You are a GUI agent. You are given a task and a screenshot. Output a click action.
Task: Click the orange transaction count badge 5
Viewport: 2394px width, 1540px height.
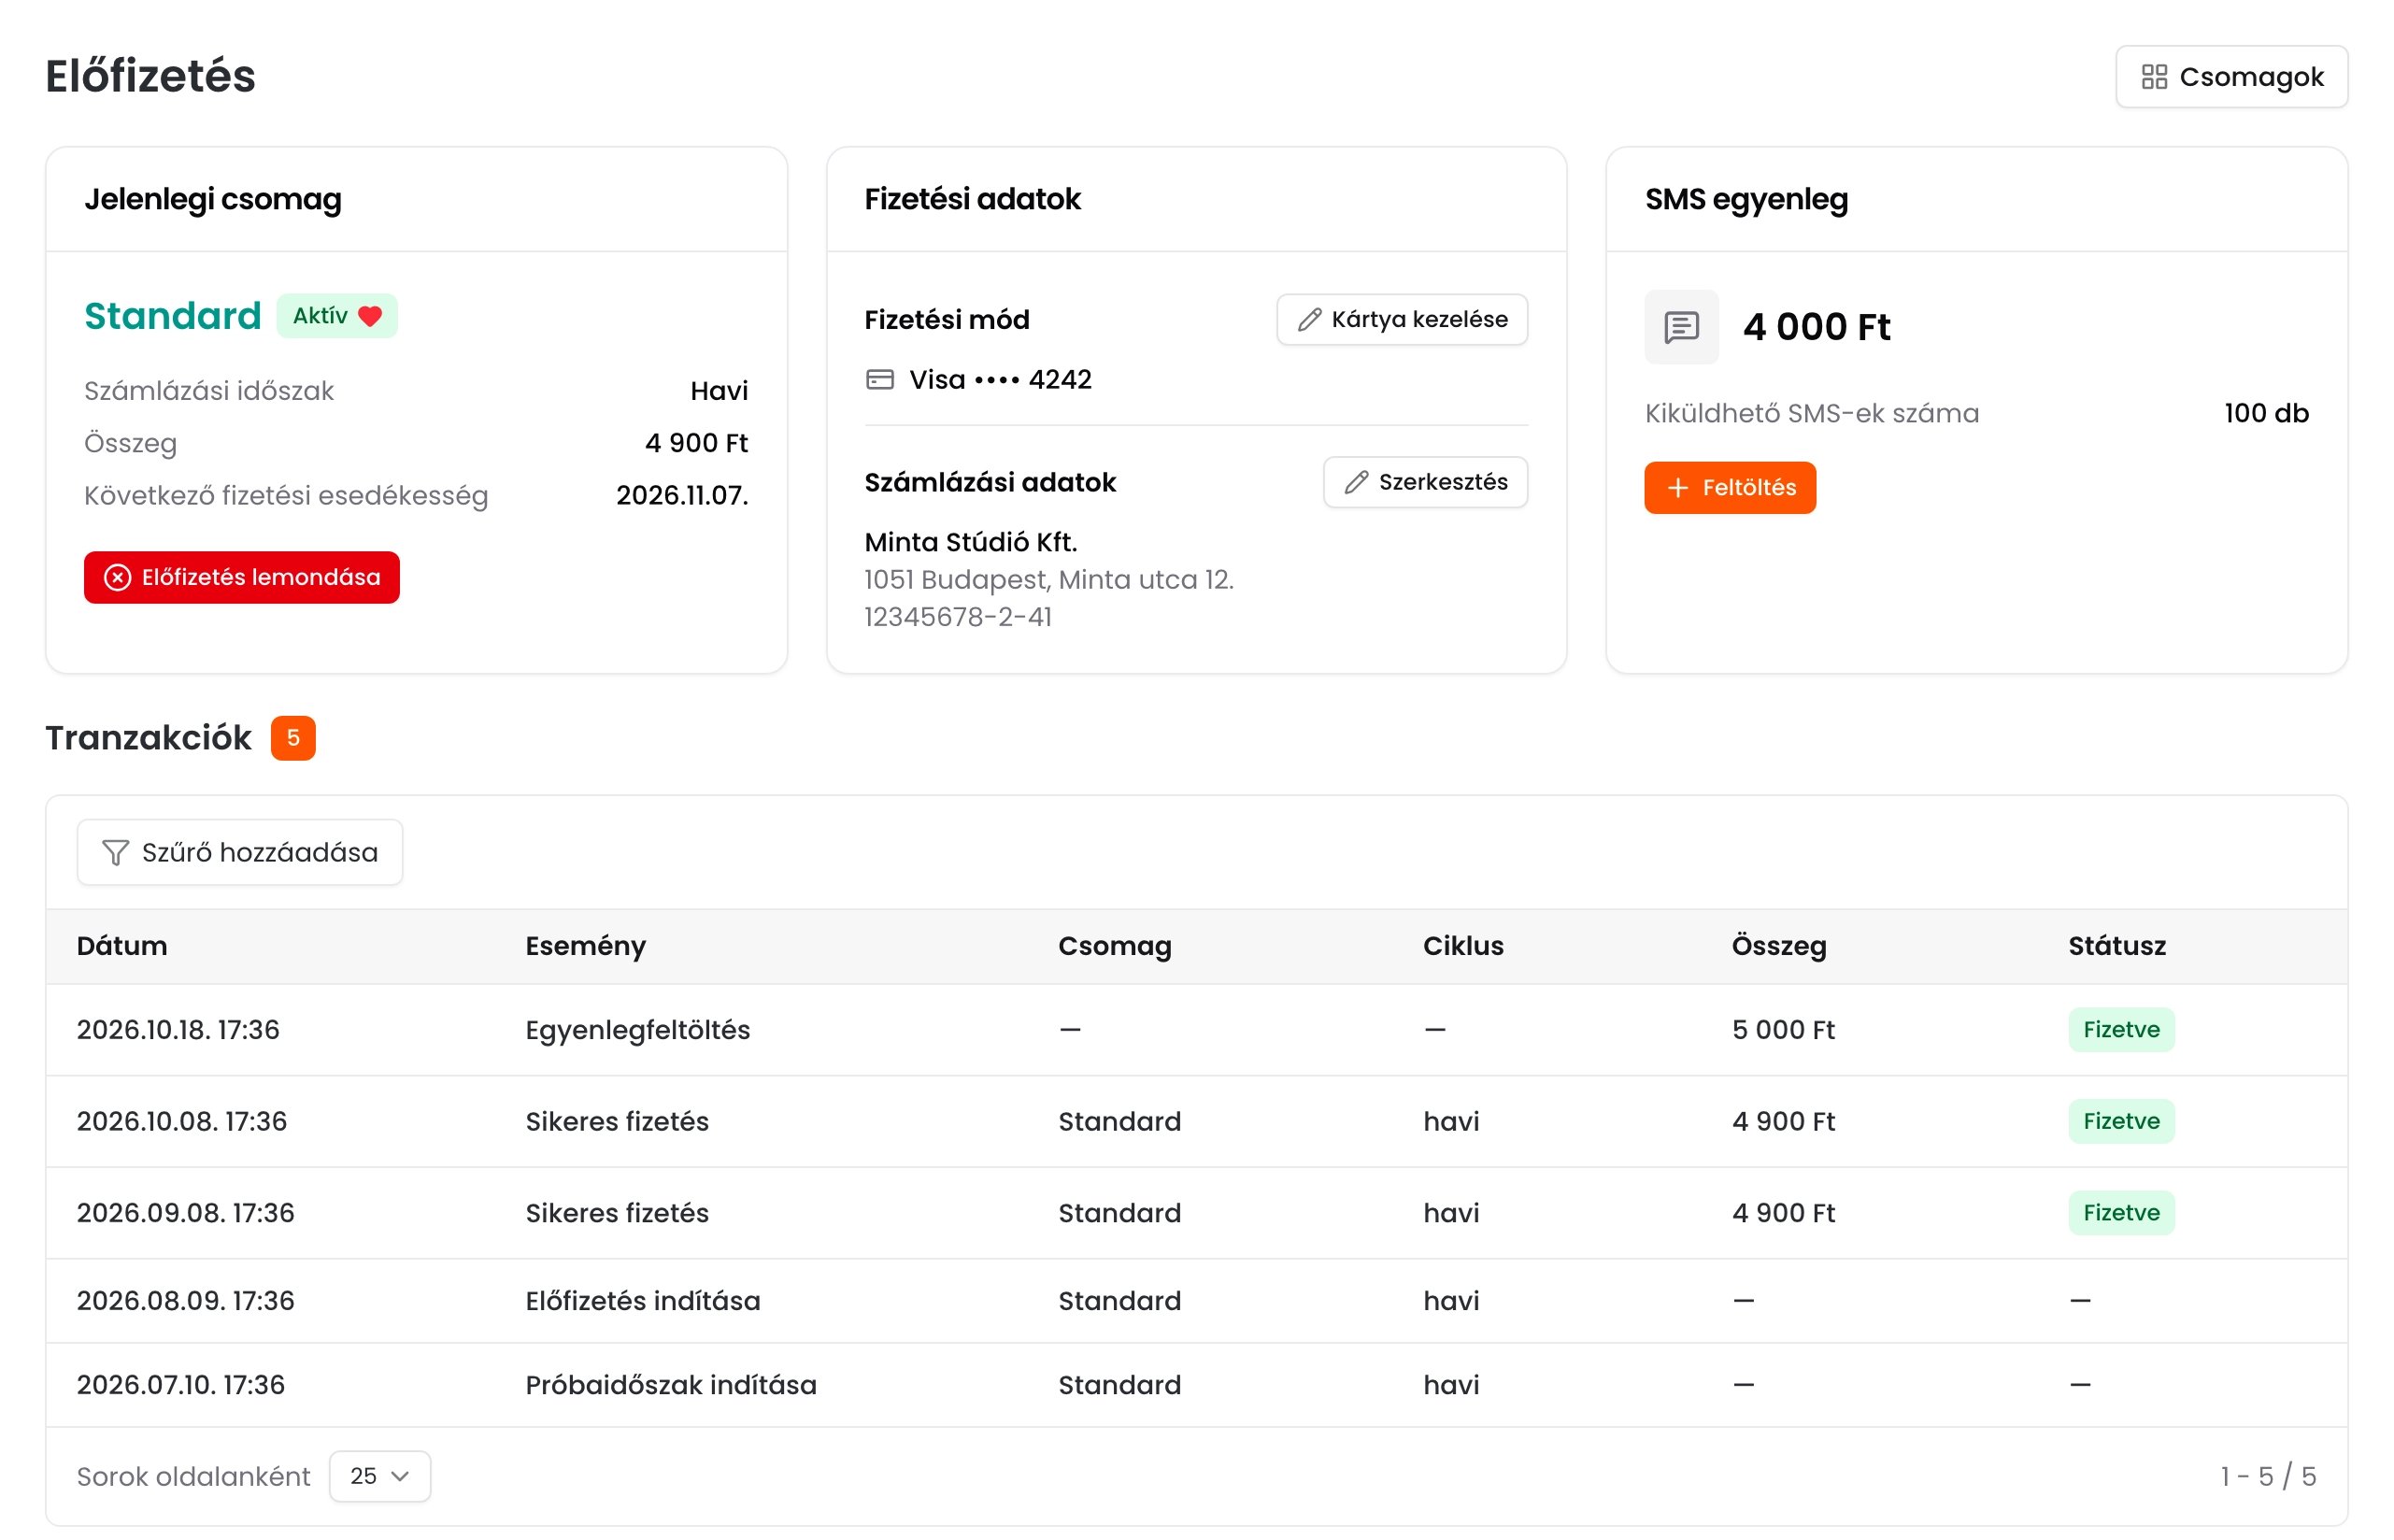tap(293, 738)
